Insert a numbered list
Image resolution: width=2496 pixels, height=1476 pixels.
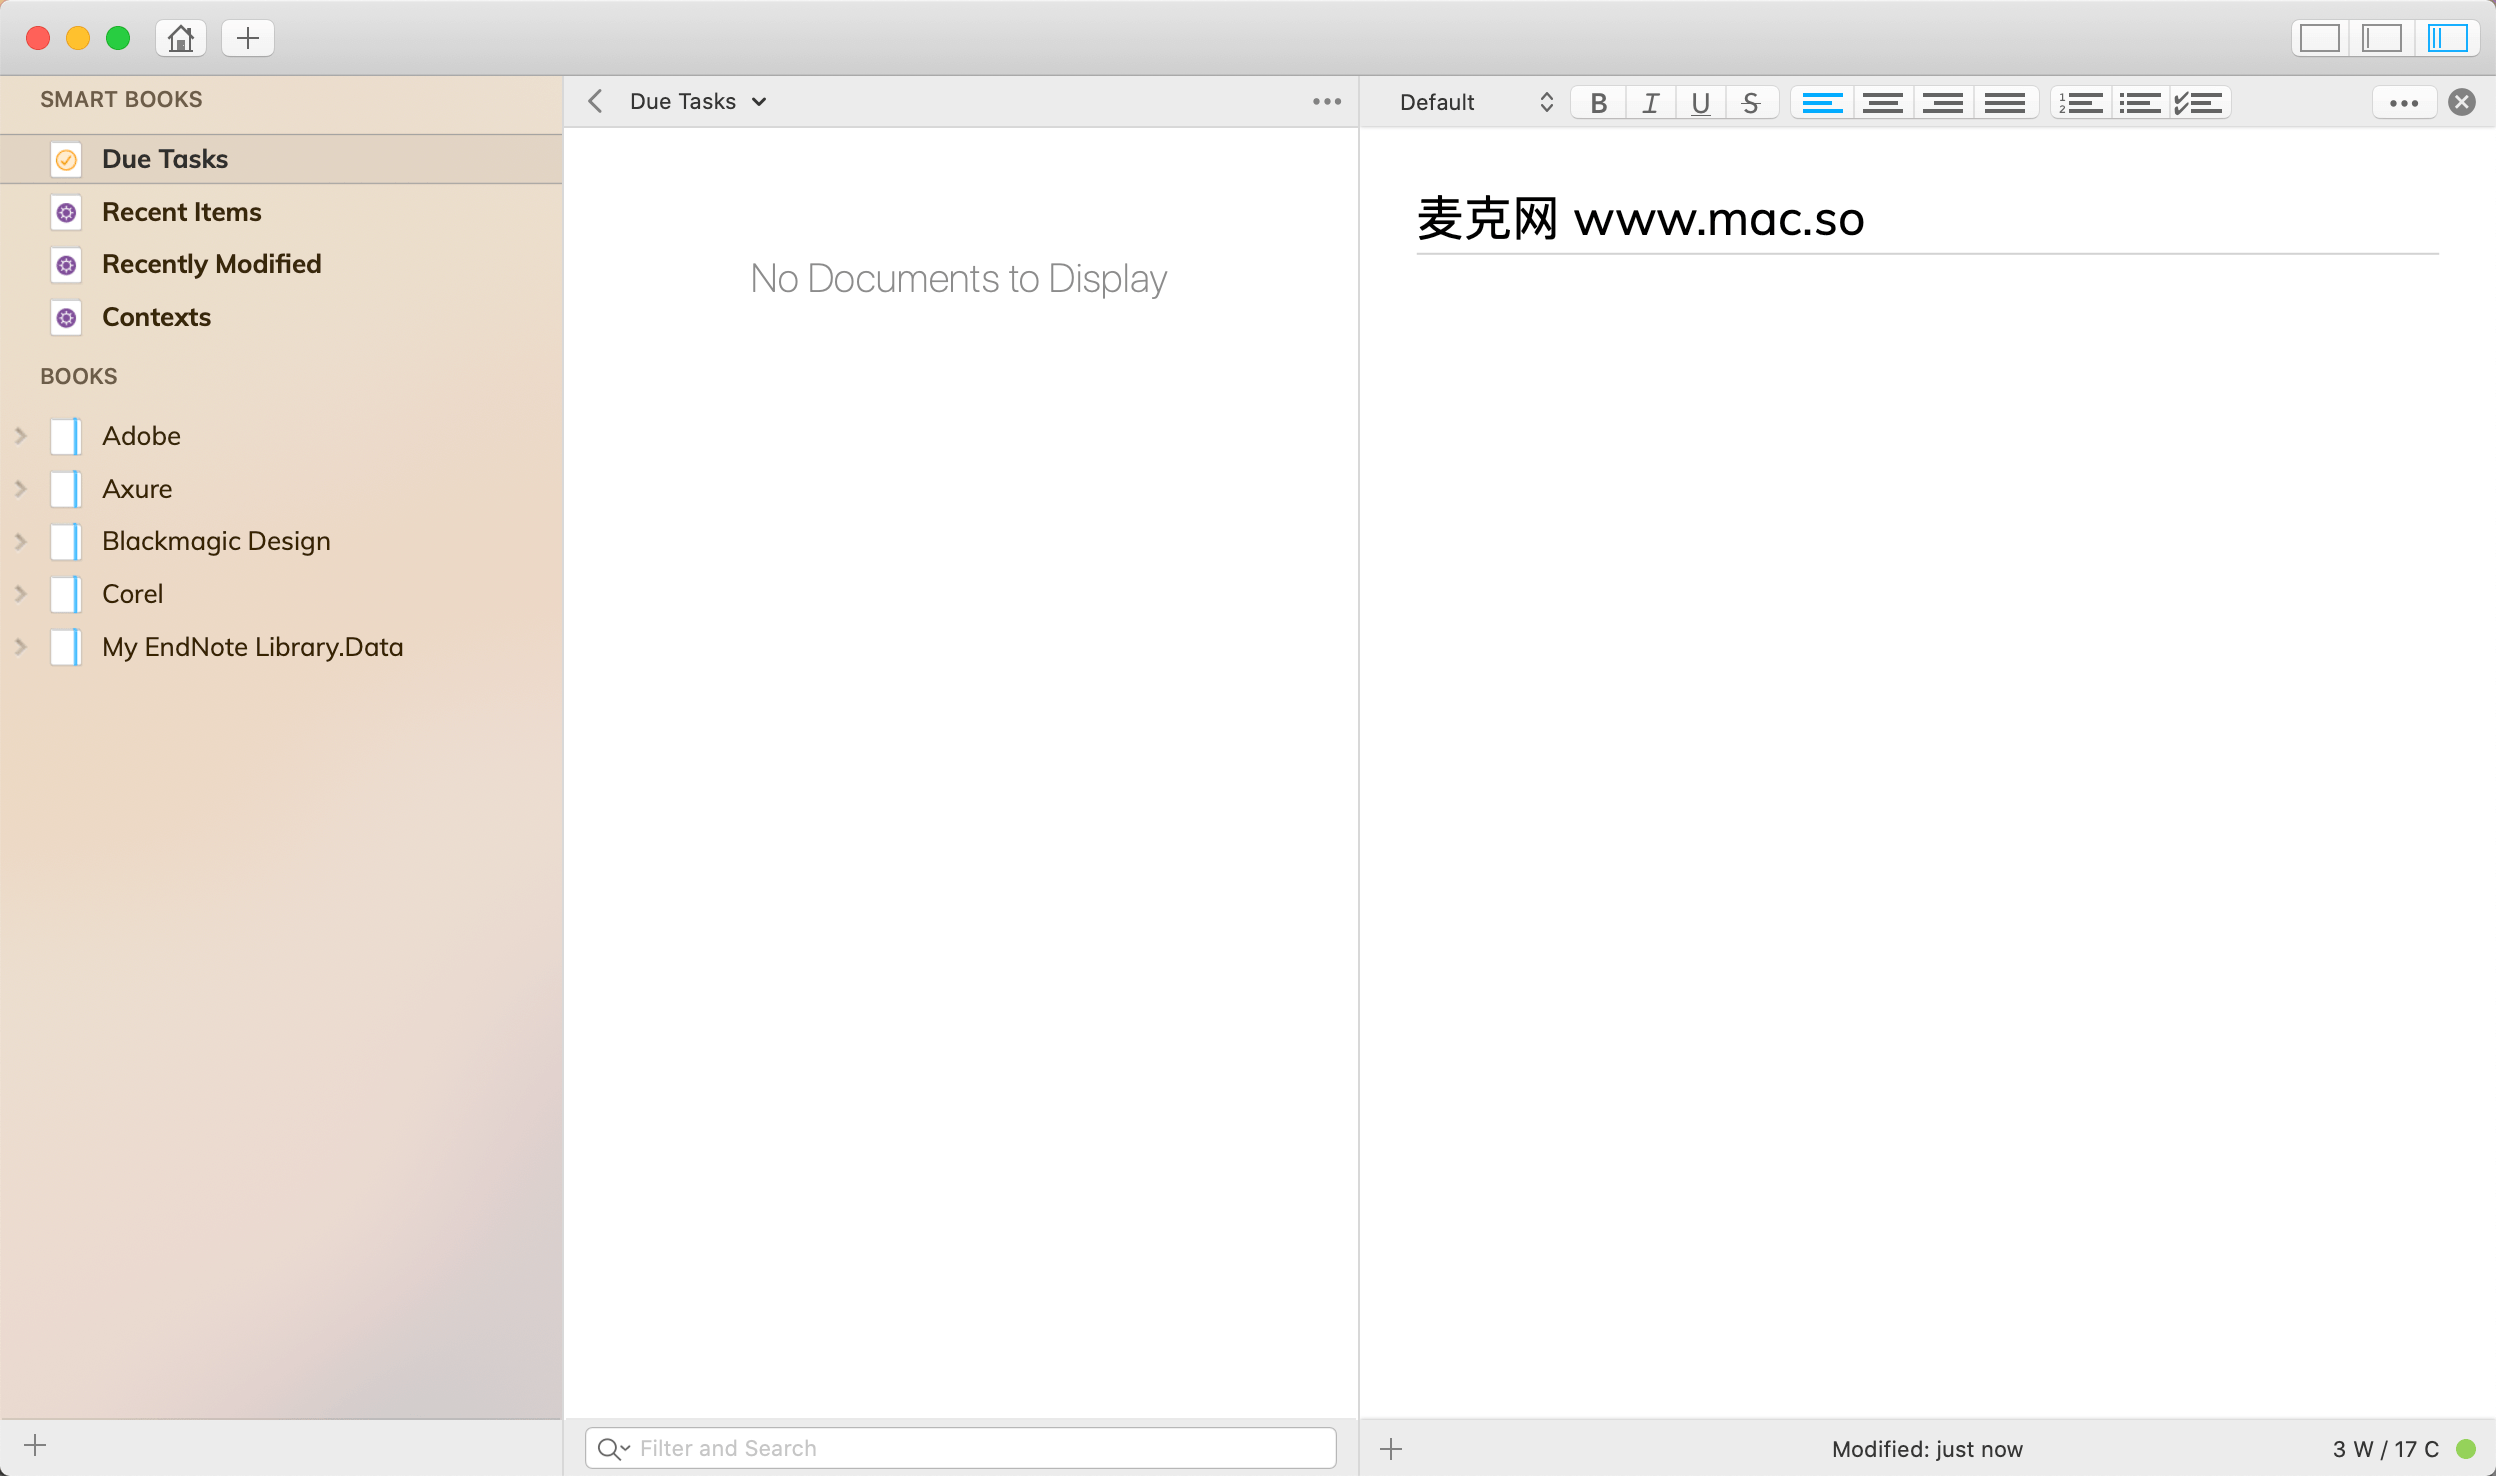(2080, 102)
